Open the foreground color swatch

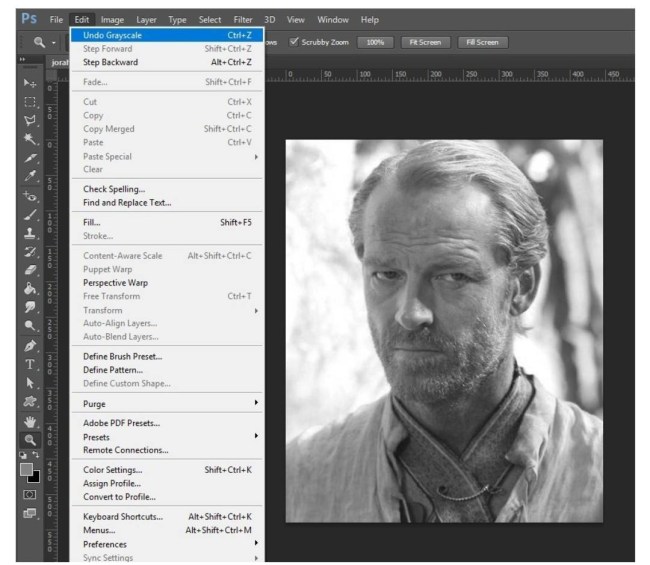(x=26, y=469)
